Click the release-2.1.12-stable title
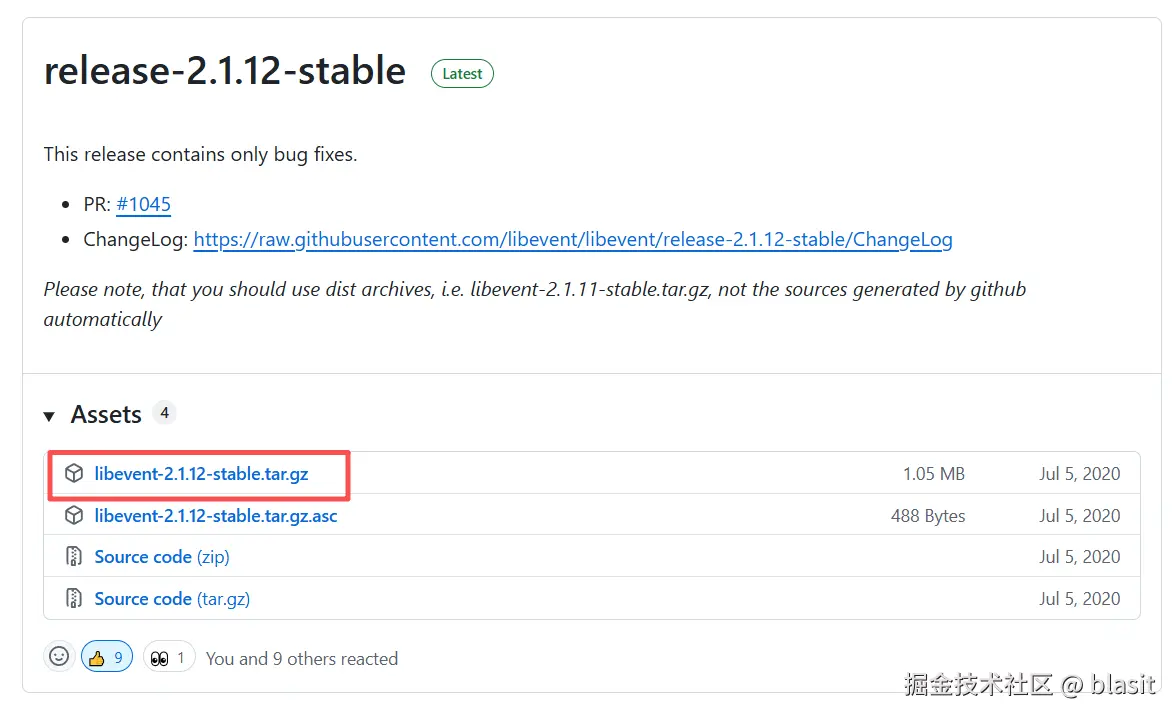 tap(225, 72)
